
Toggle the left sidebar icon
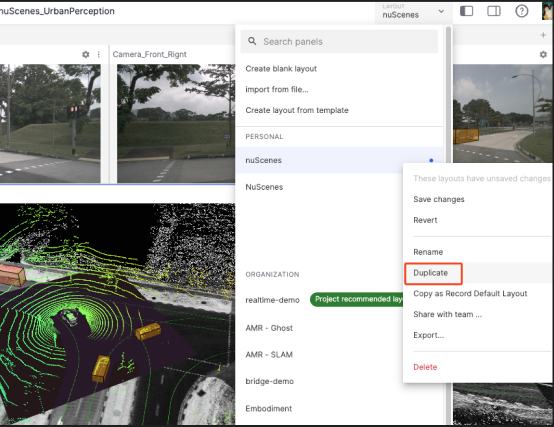pyautogui.click(x=466, y=11)
